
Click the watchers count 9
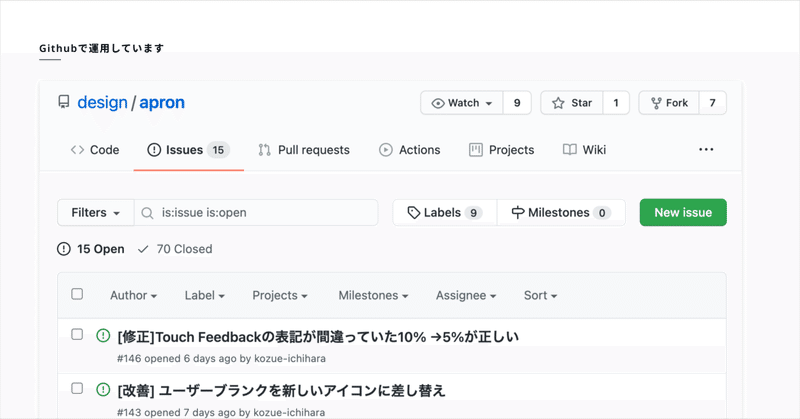tap(517, 103)
